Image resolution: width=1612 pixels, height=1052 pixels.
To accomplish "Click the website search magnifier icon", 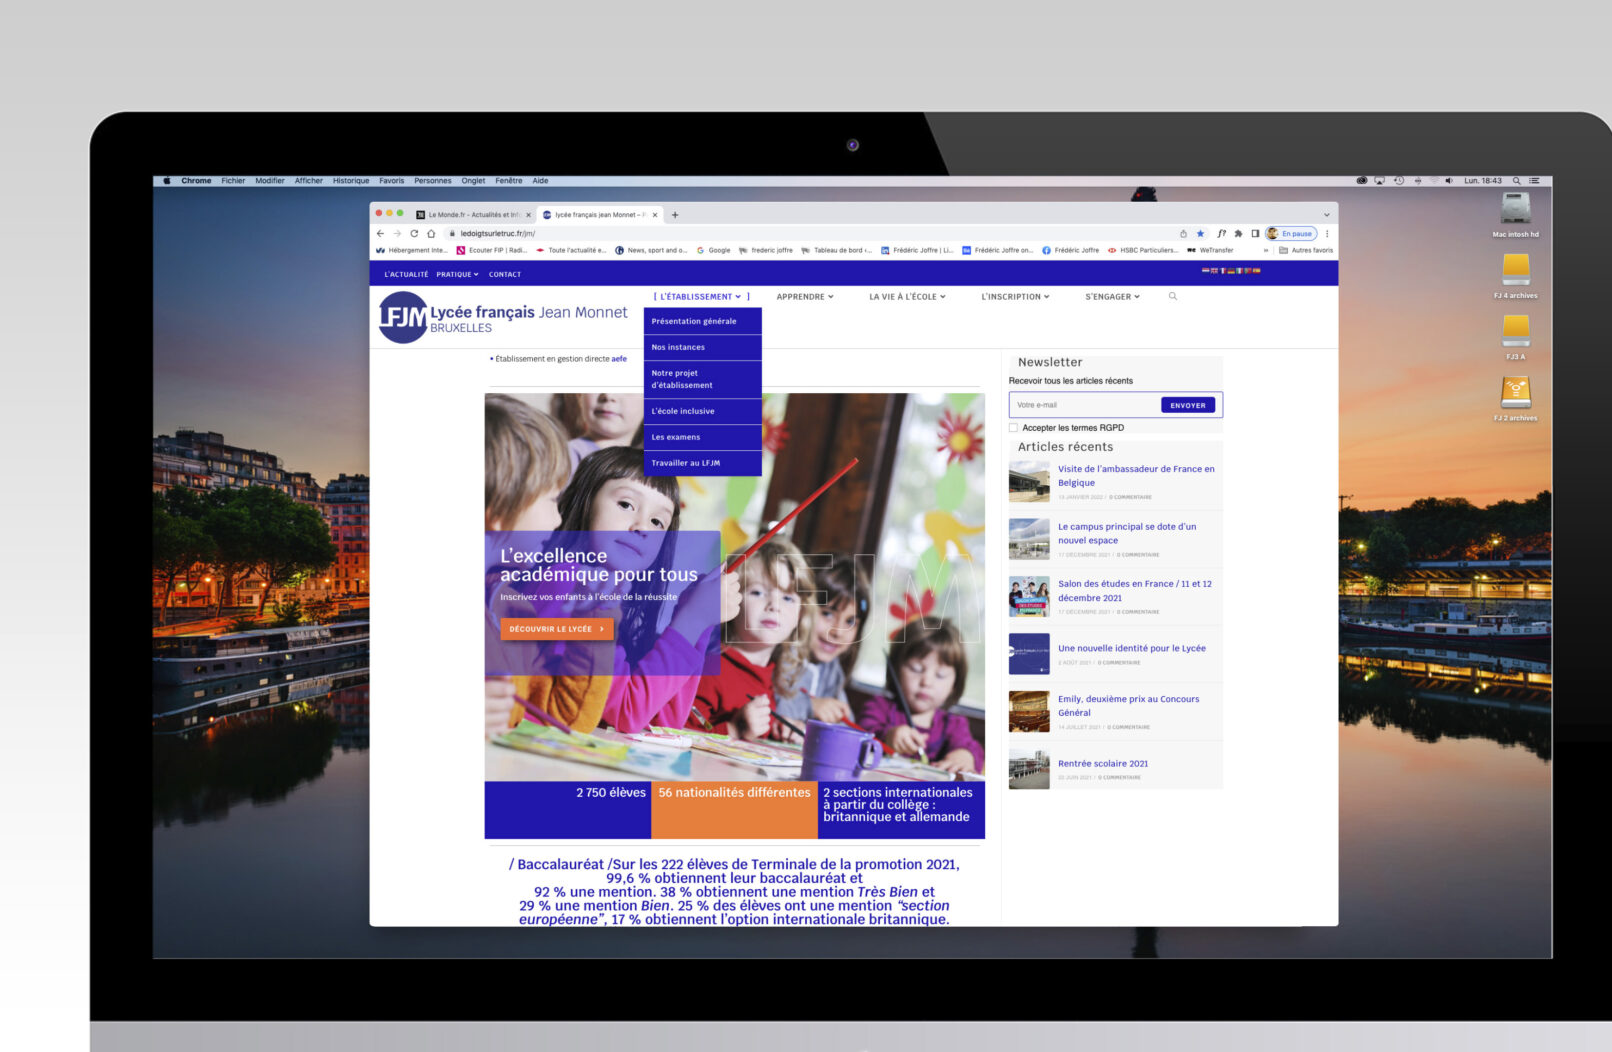I will tap(1173, 296).
